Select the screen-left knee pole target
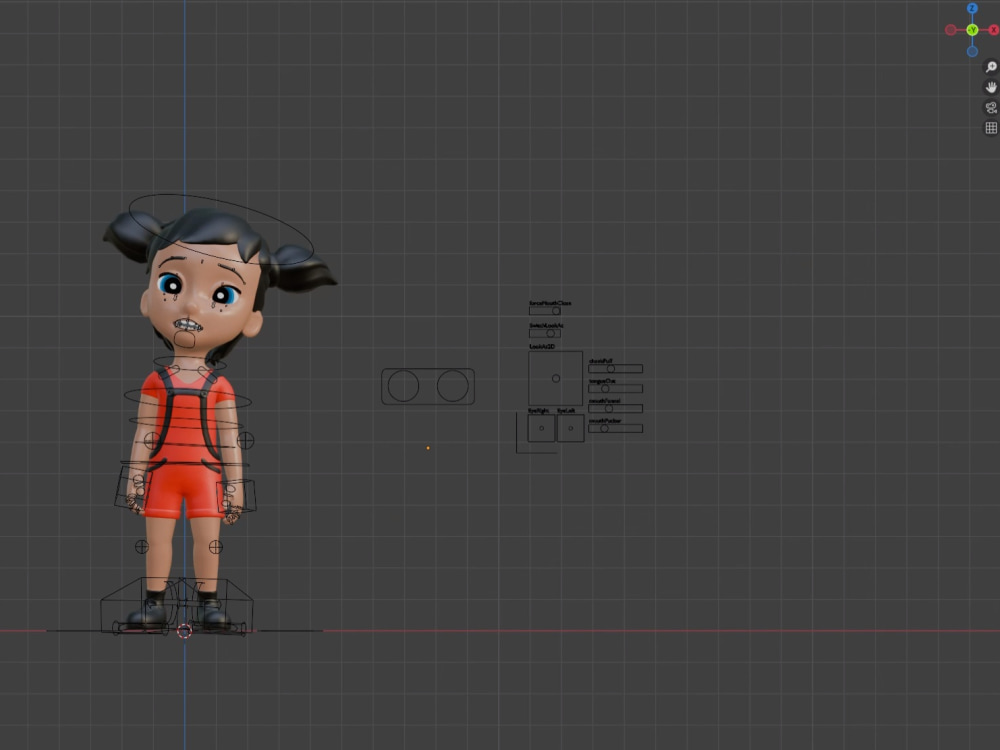This screenshot has height=750, width=1000. click(x=142, y=547)
